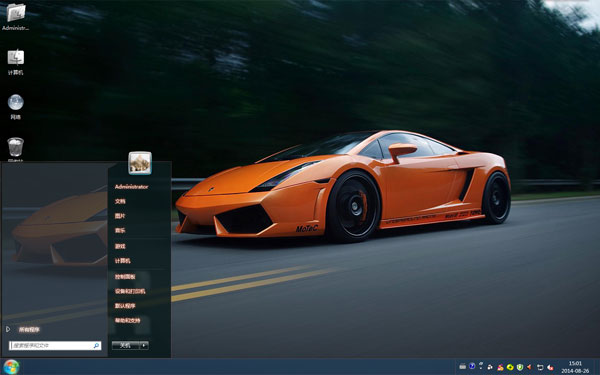Click the Windows Start orb
The image size is (600, 375).
[11, 367]
